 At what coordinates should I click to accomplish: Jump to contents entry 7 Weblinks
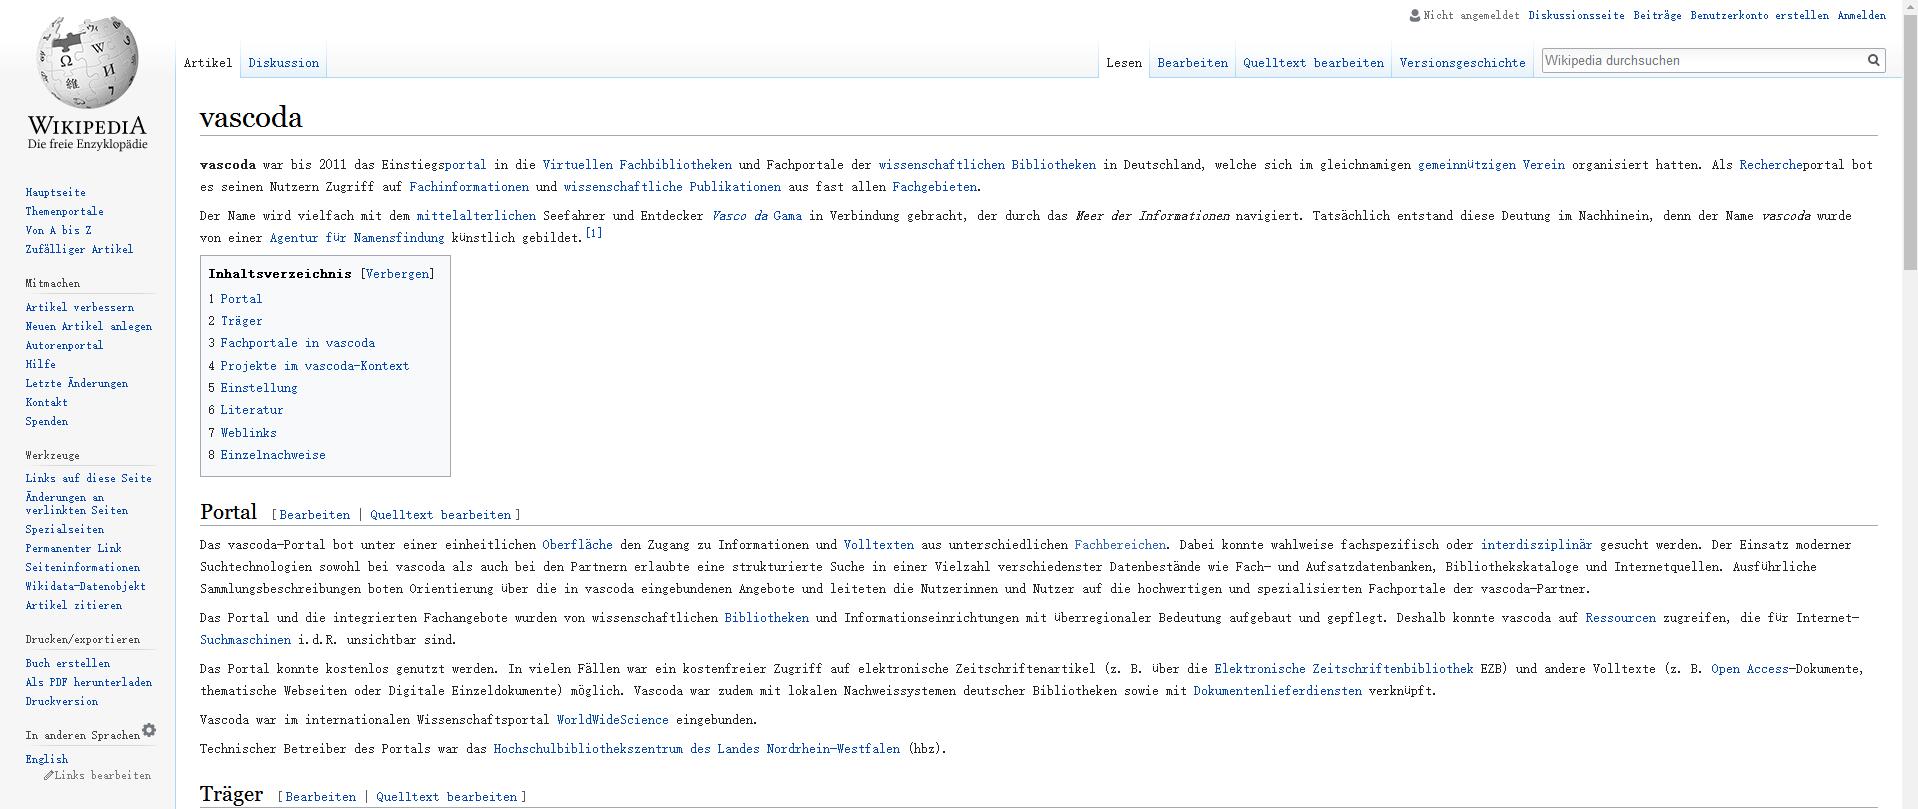tap(242, 433)
